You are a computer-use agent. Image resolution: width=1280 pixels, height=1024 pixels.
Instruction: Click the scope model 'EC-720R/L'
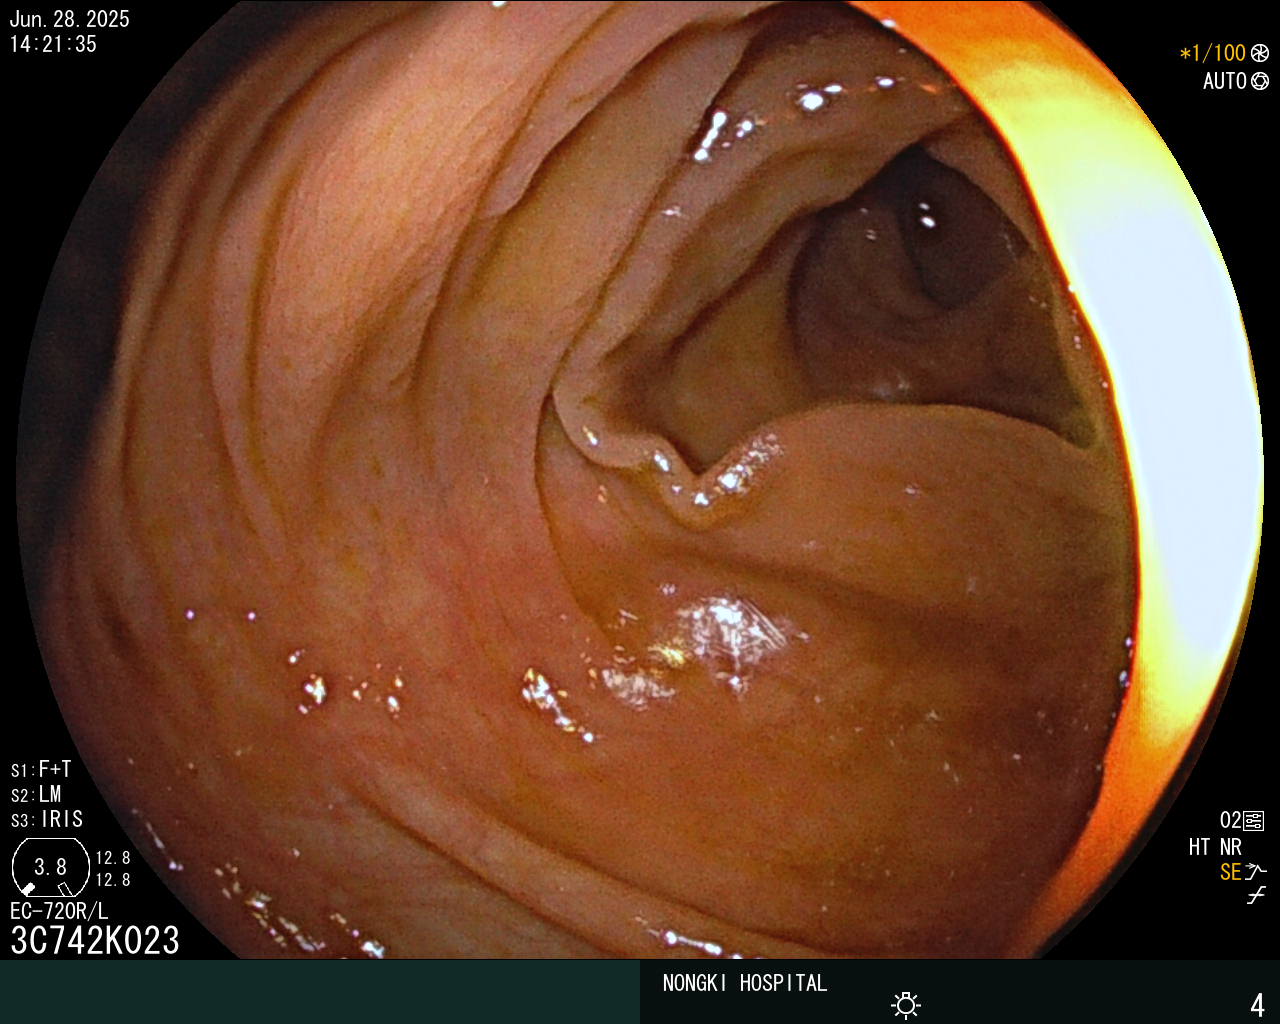point(59,911)
